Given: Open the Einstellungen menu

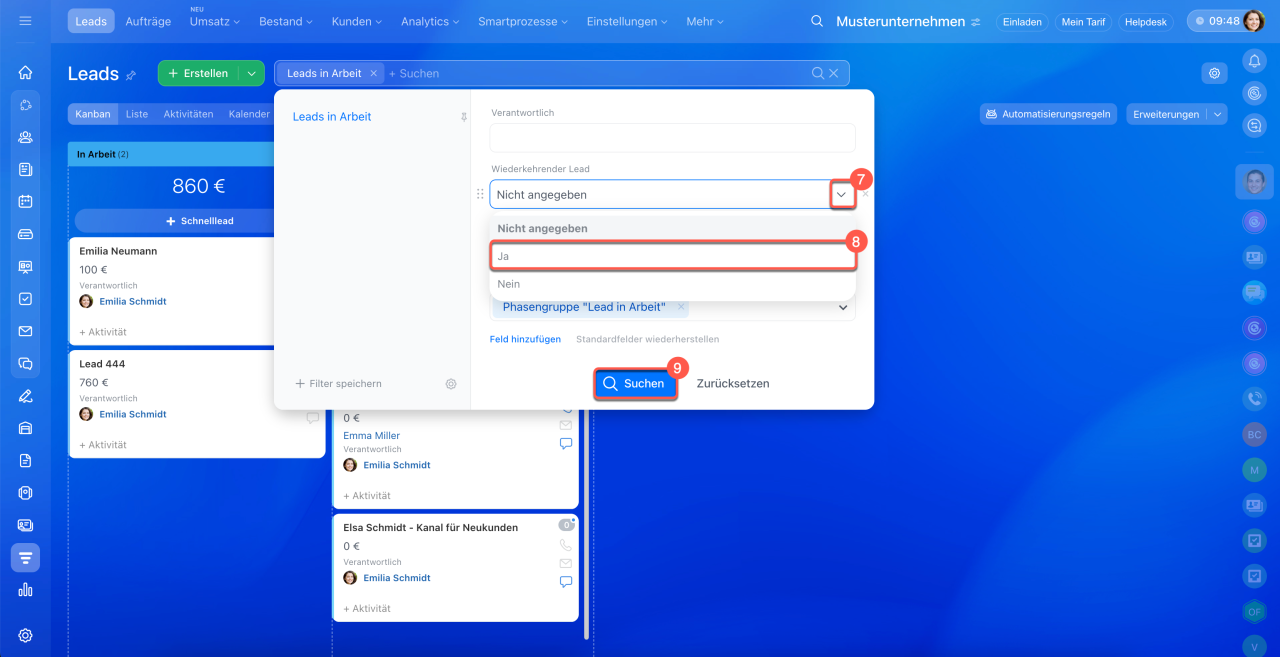Looking at the screenshot, I should click(627, 21).
